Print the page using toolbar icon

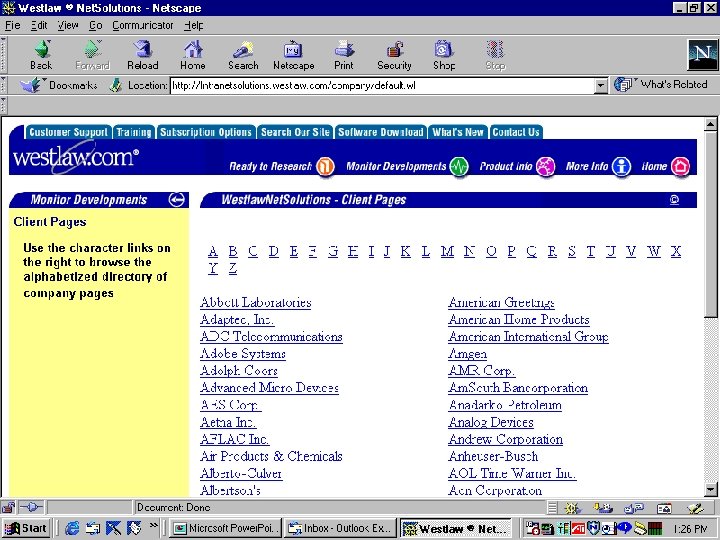coord(344,55)
